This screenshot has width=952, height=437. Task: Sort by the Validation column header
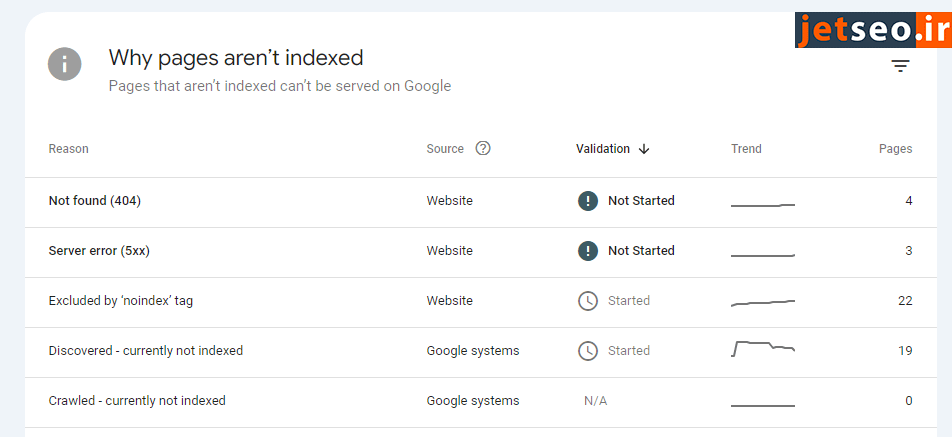tap(603, 149)
